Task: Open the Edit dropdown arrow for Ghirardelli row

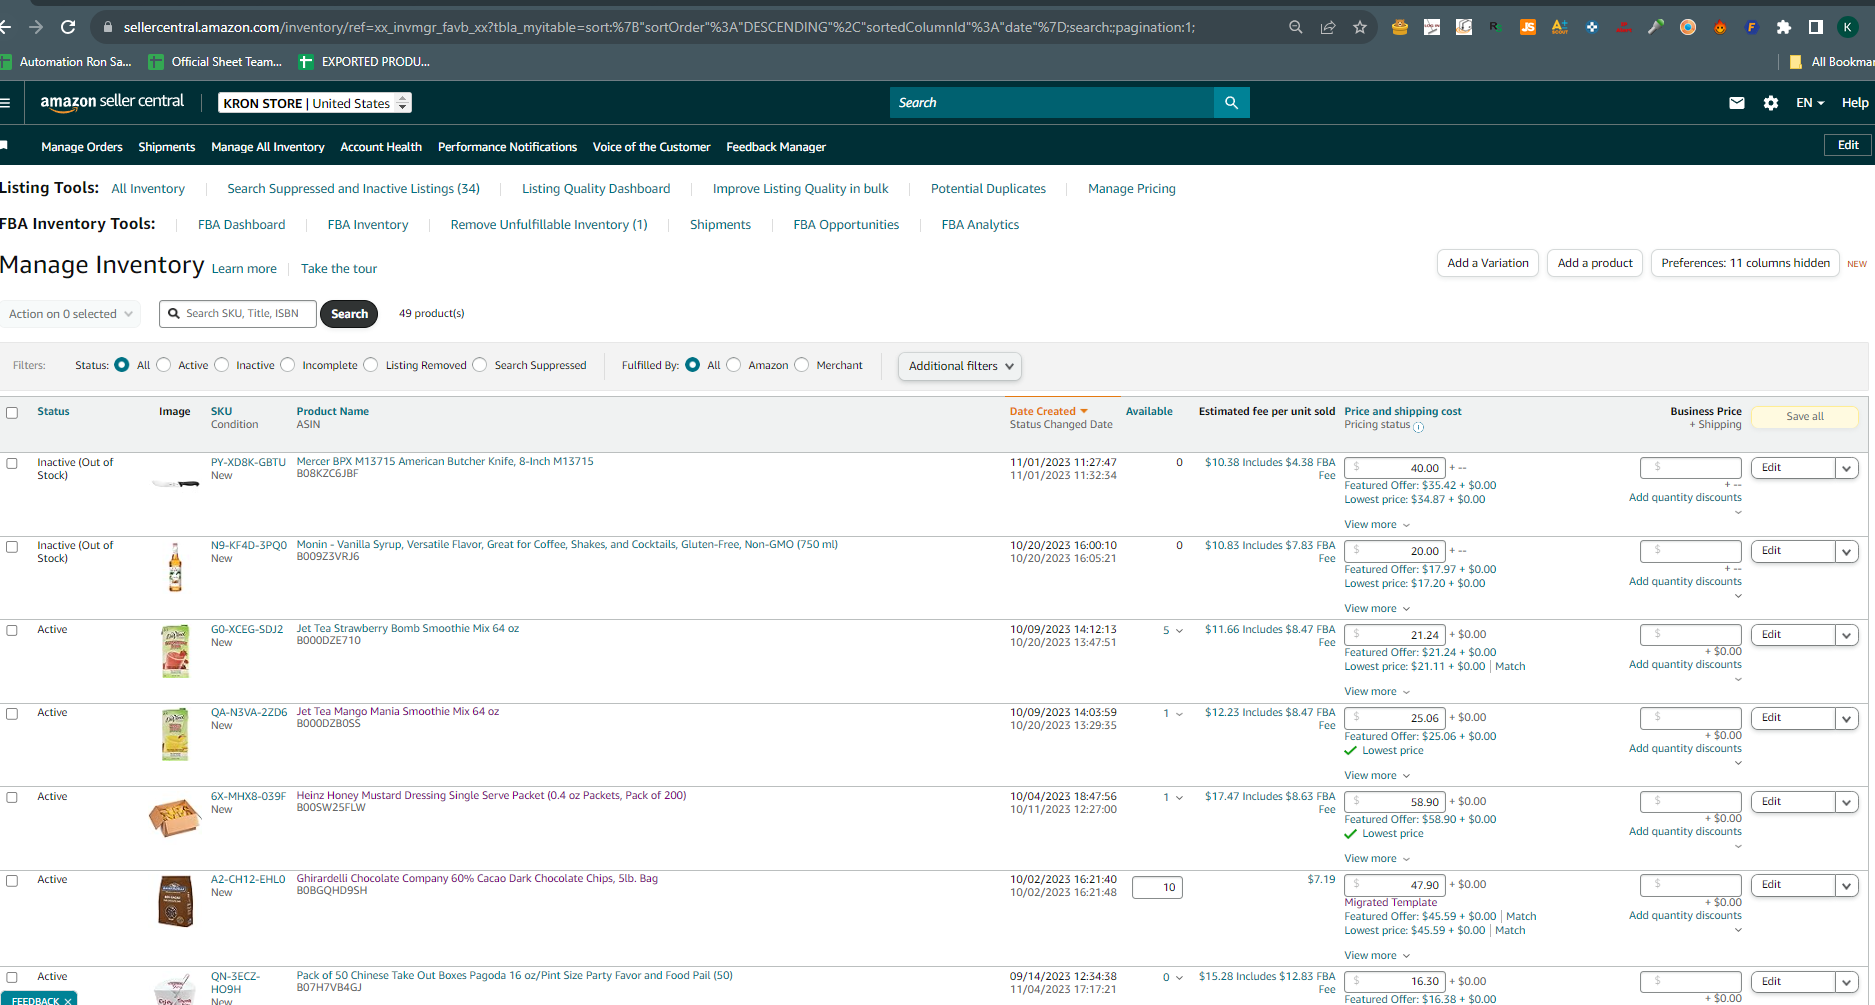Action: pyautogui.click(x=1847, y=885)
